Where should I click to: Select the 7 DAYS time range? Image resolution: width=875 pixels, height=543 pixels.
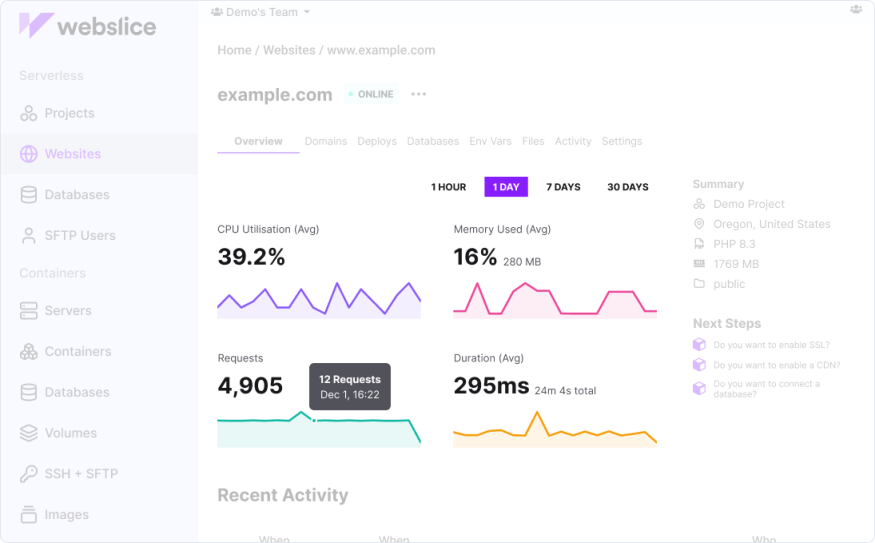(x=563, y=187)
